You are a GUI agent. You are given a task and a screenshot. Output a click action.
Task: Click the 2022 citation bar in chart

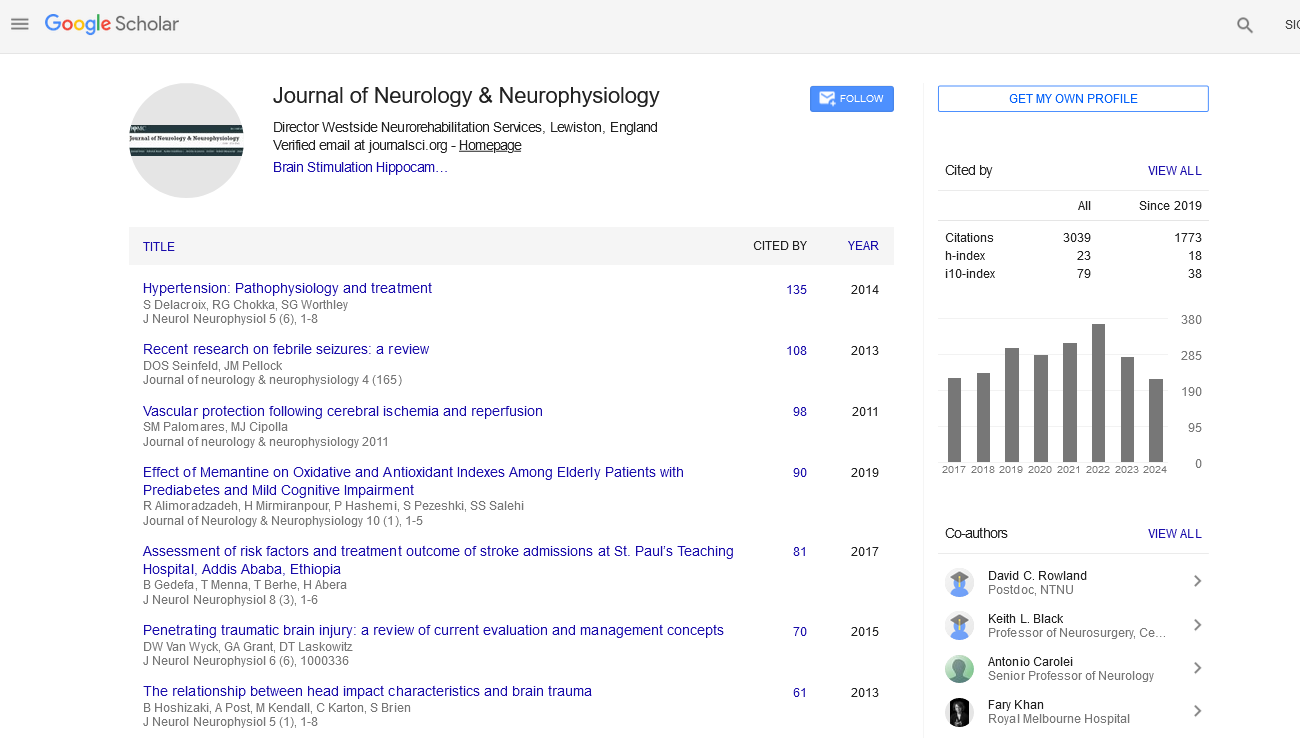1098,393
